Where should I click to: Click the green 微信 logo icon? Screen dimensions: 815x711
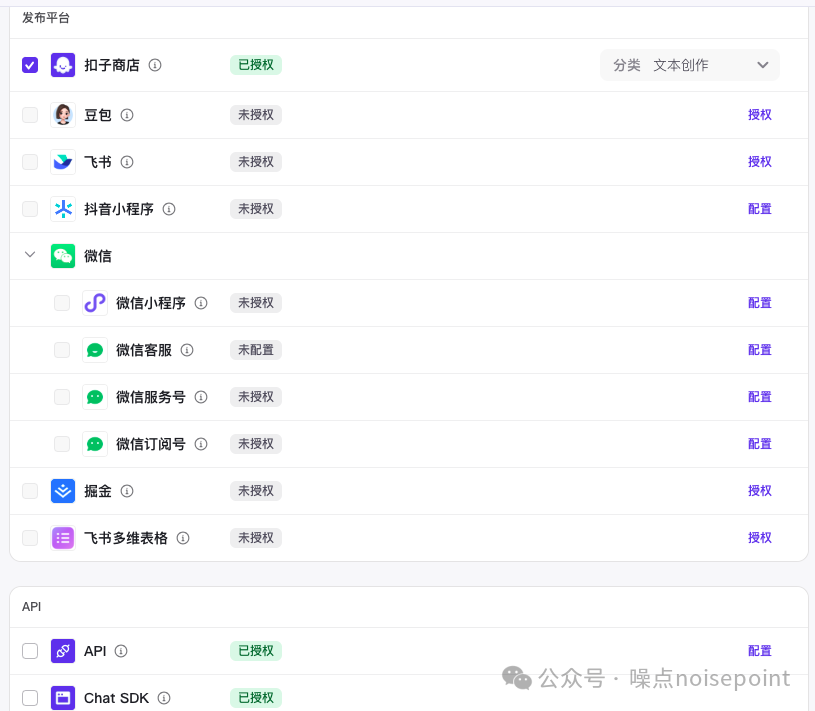tap(63, 256)
